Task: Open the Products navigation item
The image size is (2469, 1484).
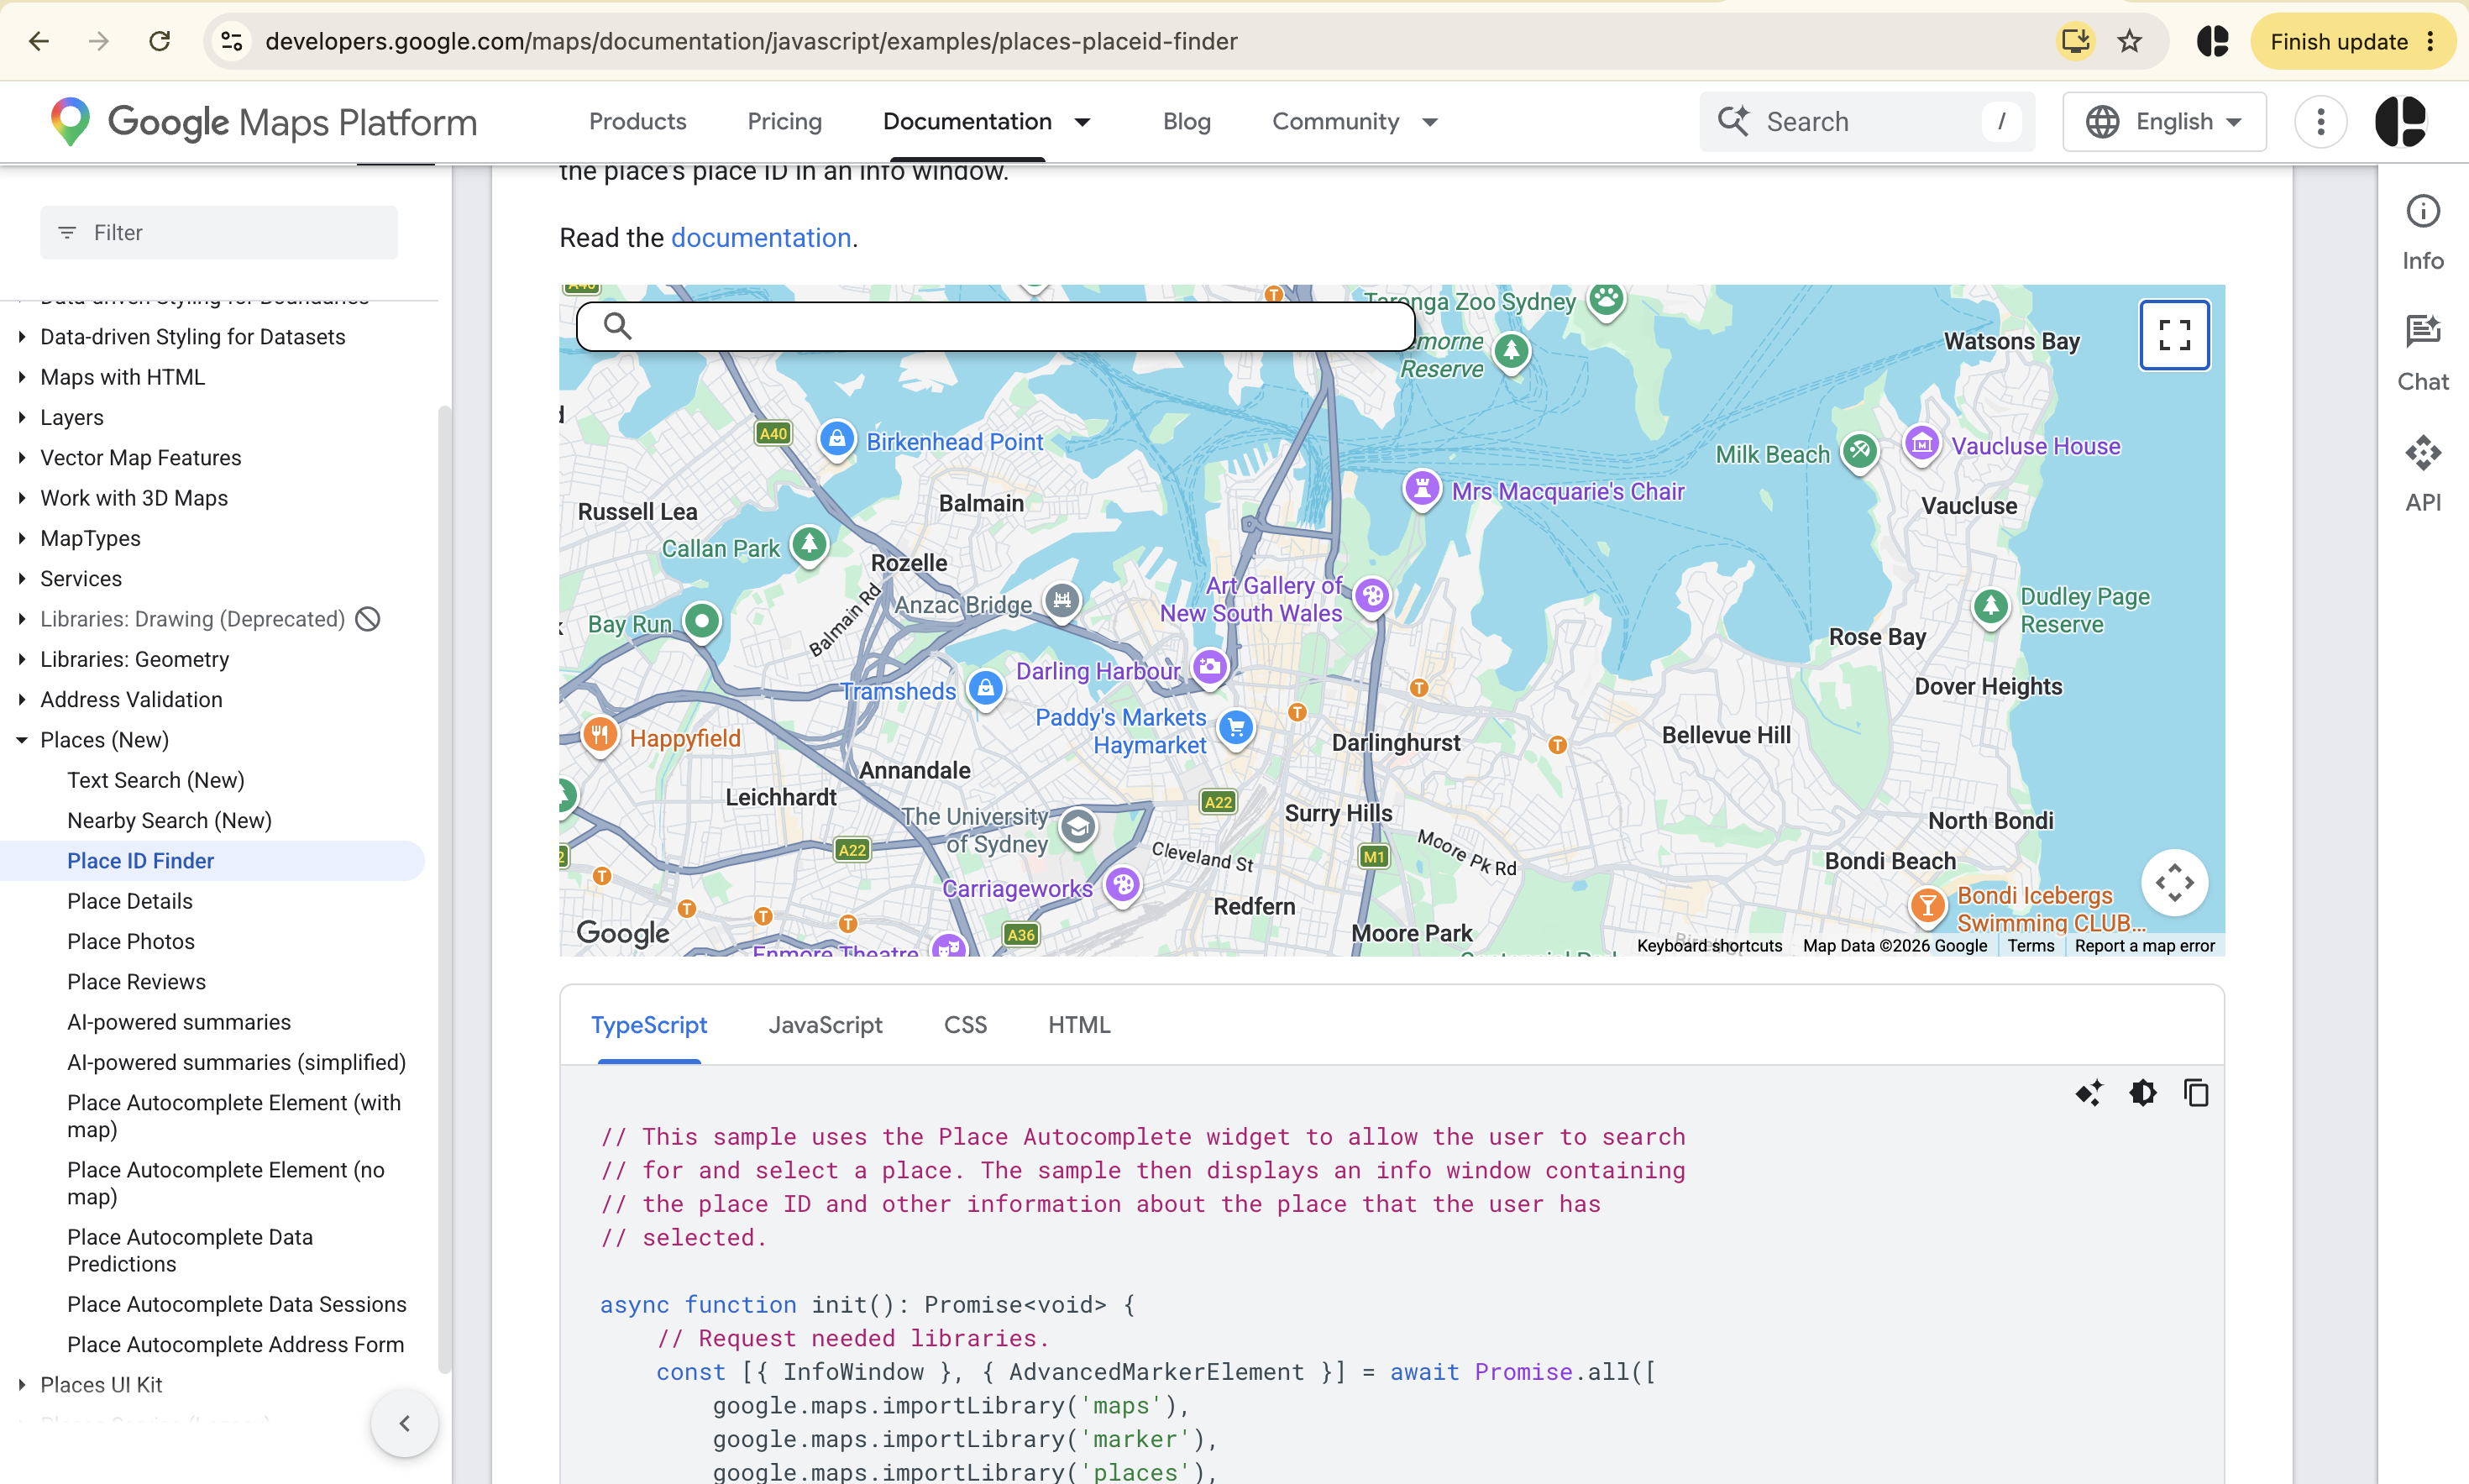Action: pos(637,122)
